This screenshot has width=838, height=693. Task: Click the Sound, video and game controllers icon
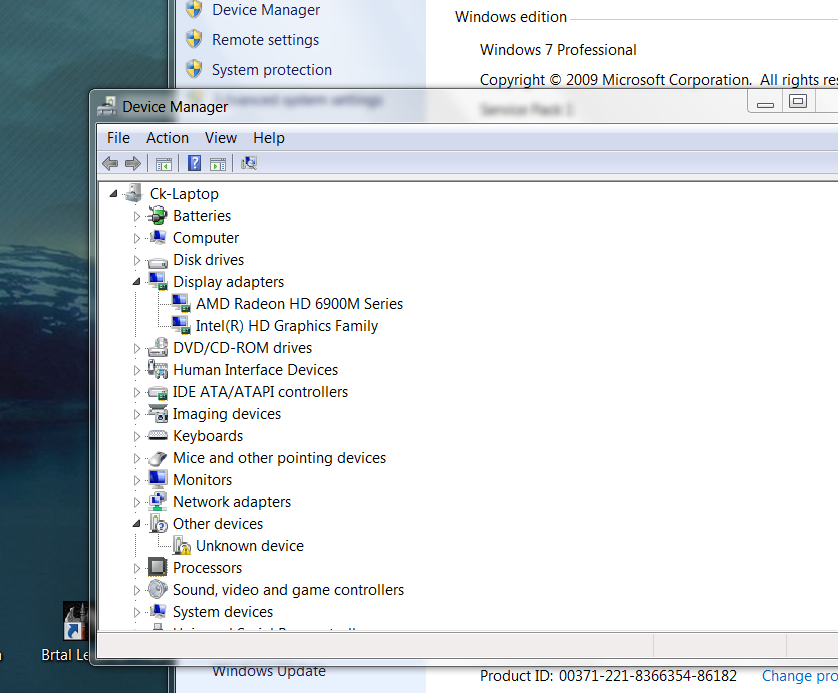pyautogui.click(x=158, y=589)
